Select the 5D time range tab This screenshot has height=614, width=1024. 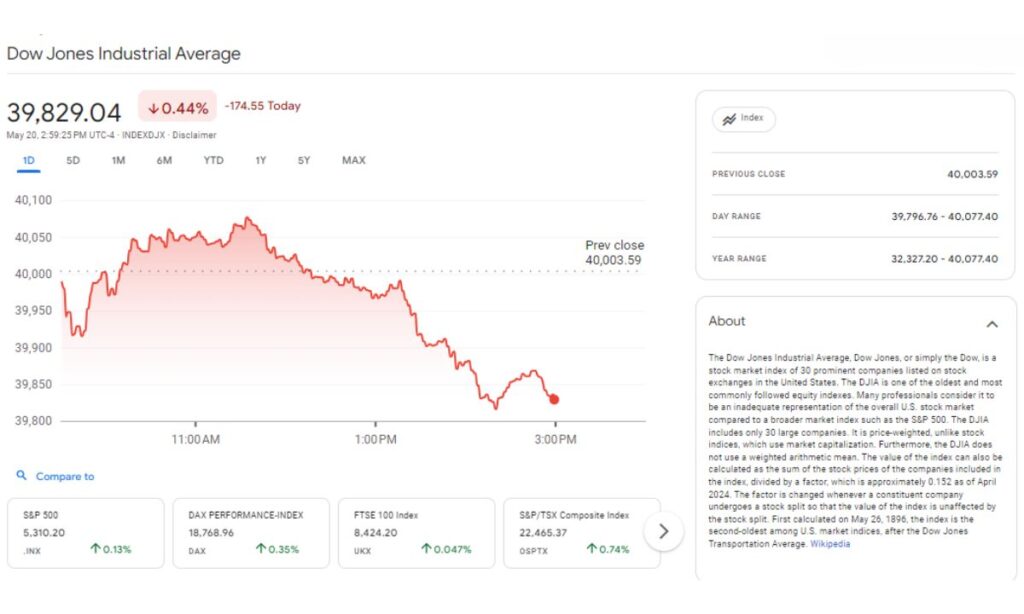coord(72,160)
